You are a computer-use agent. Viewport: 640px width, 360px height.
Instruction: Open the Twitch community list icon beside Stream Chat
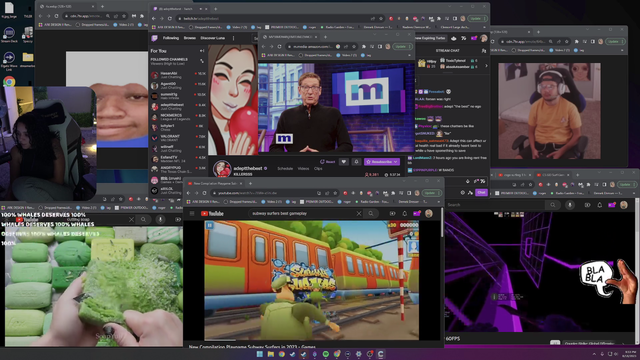(484, 51)
